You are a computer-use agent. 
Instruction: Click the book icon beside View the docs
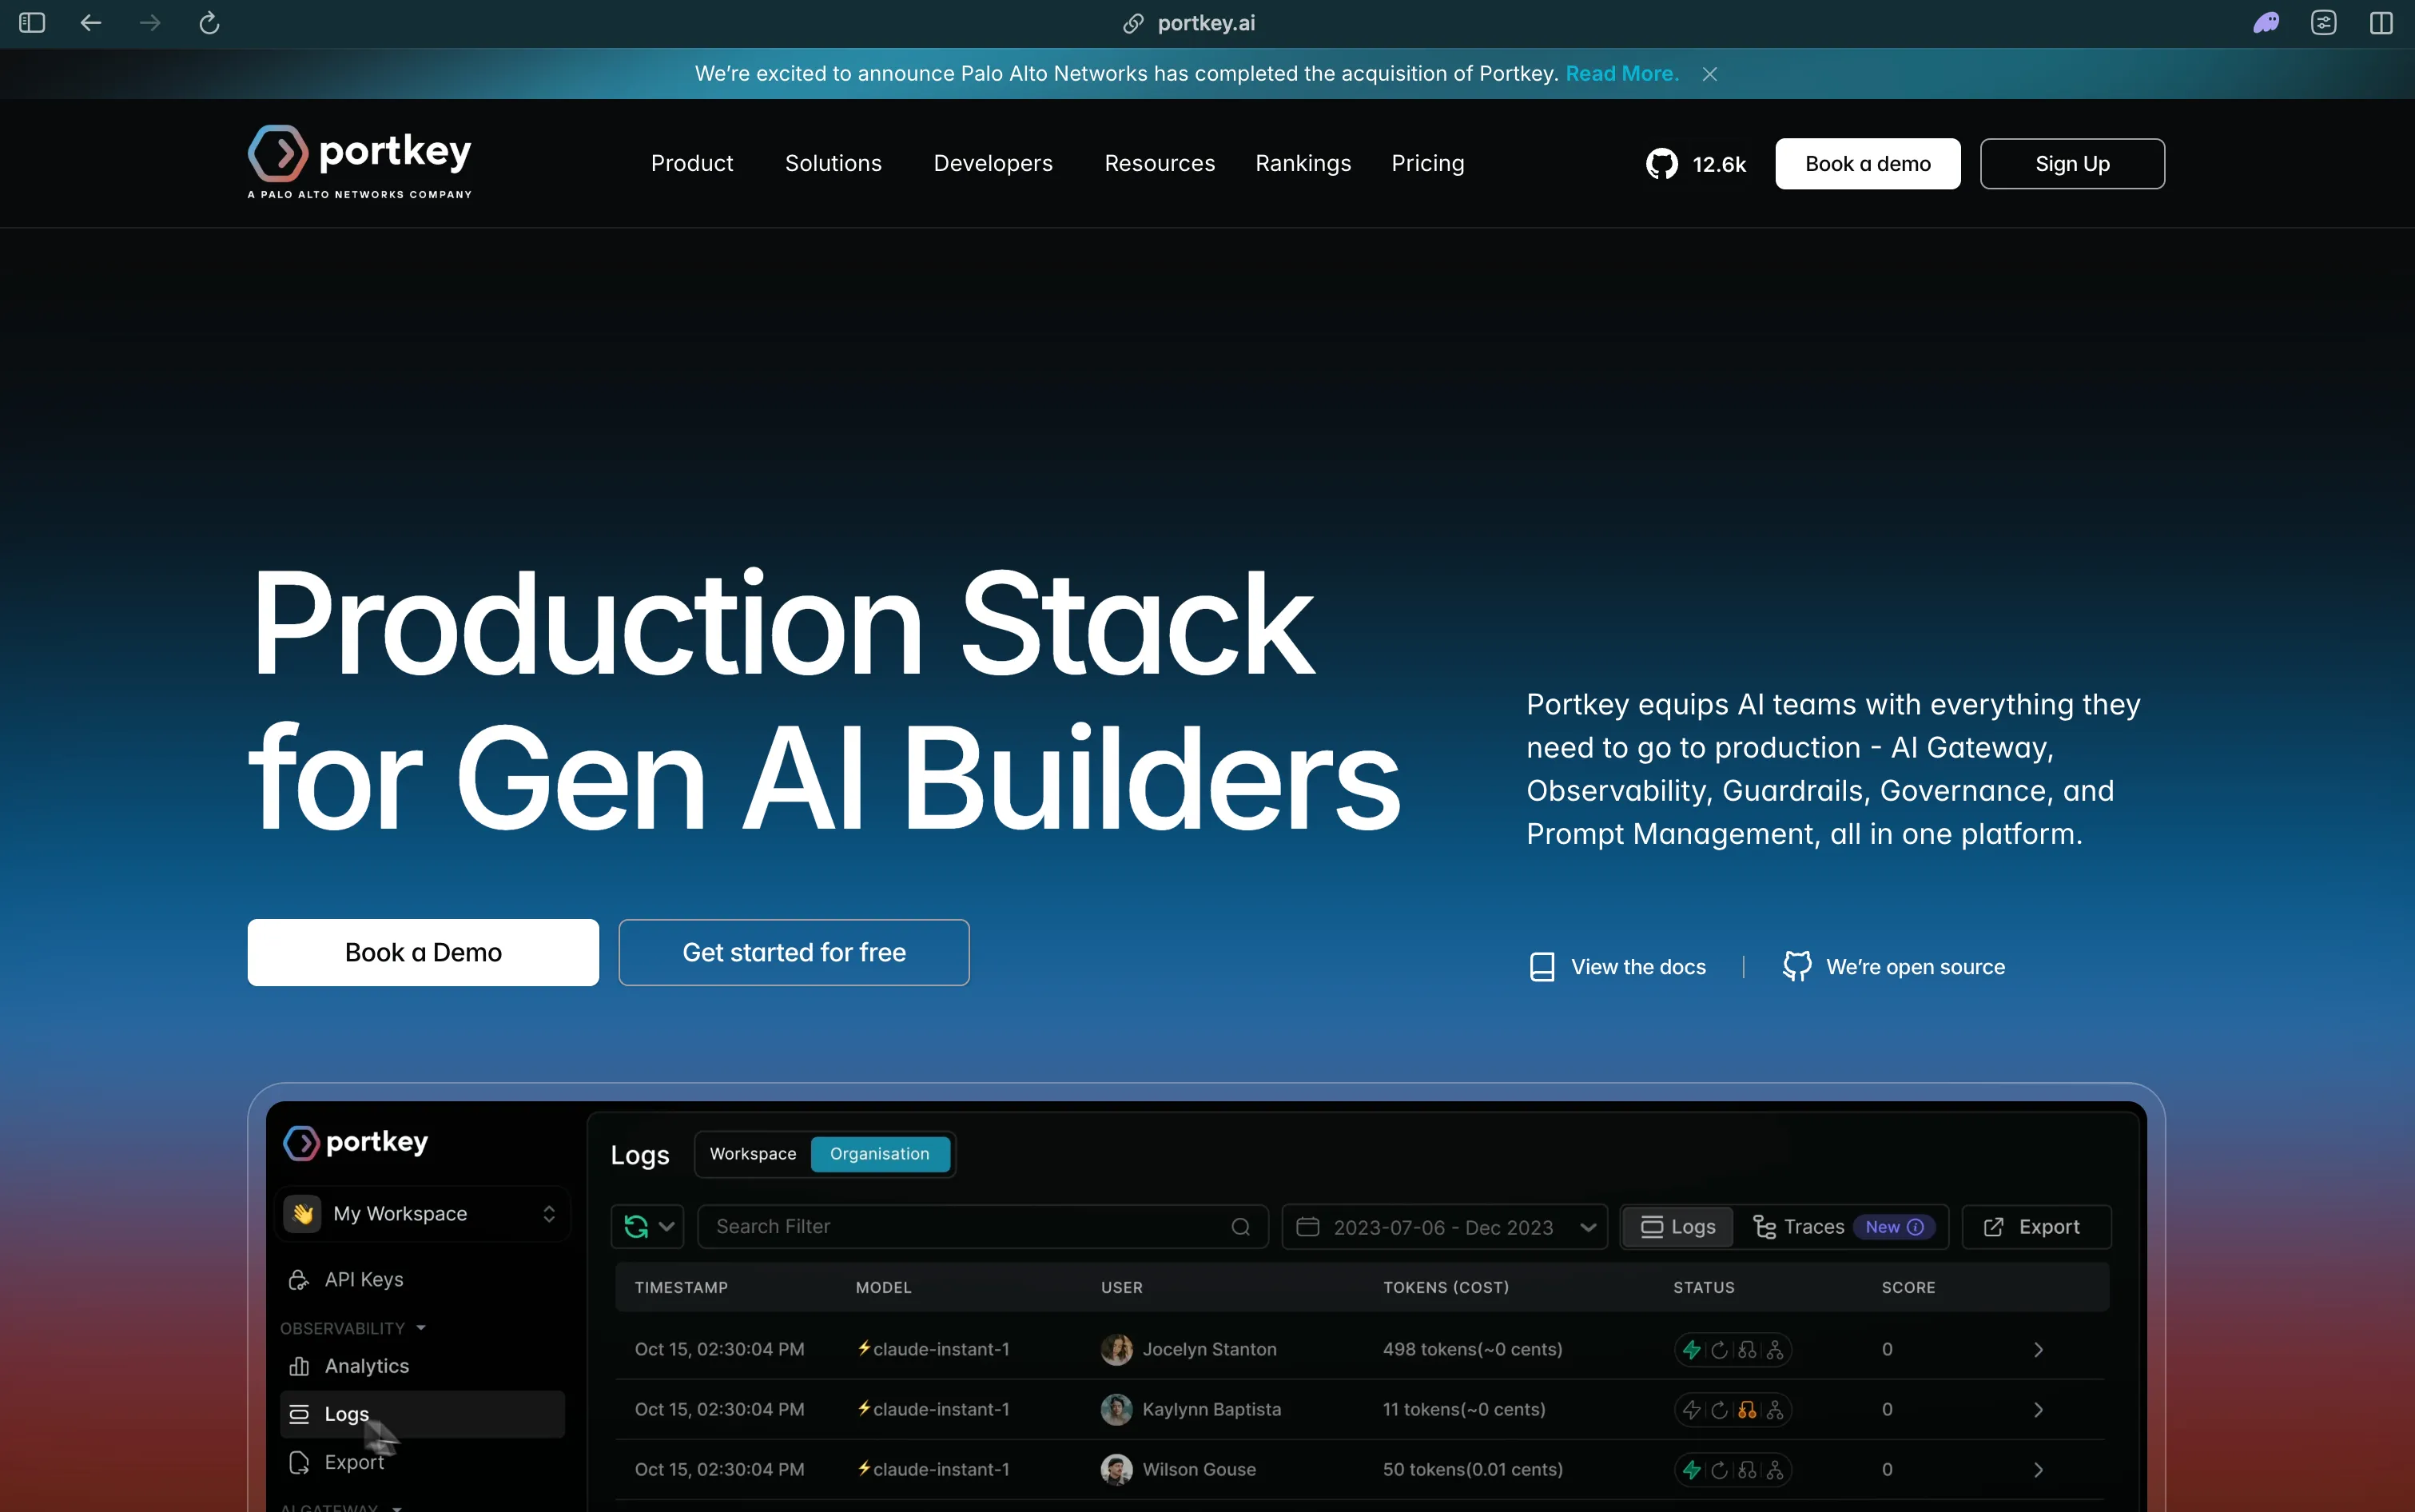coord(1542,967)
